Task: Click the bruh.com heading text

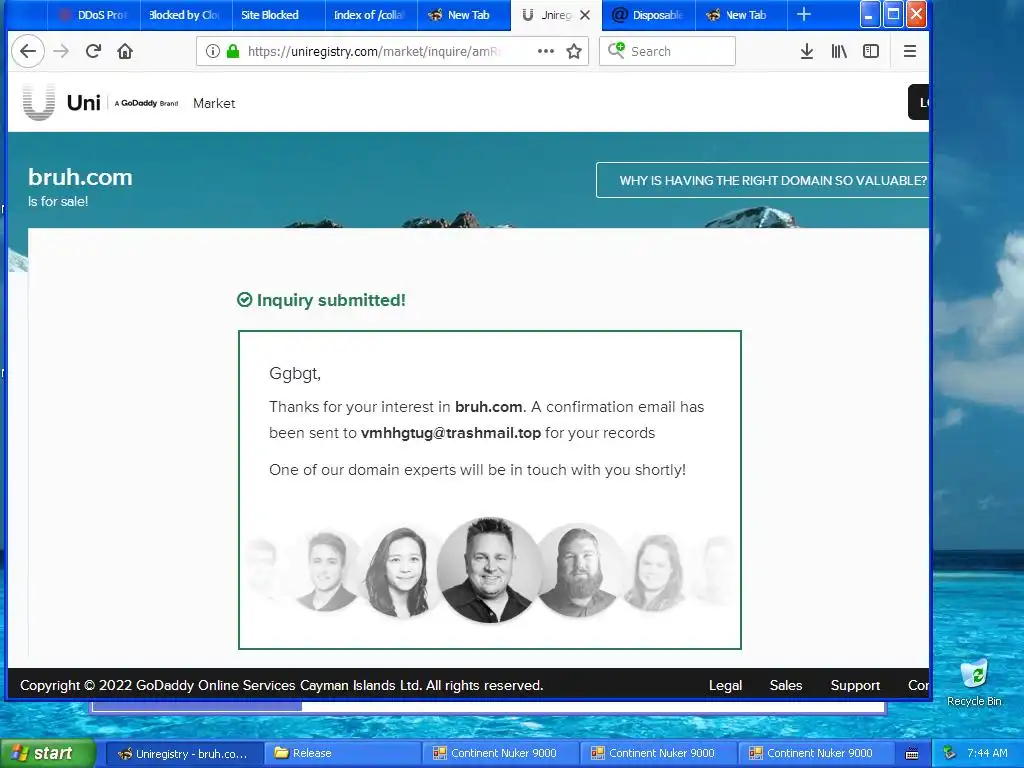Action: coord(80,177)
